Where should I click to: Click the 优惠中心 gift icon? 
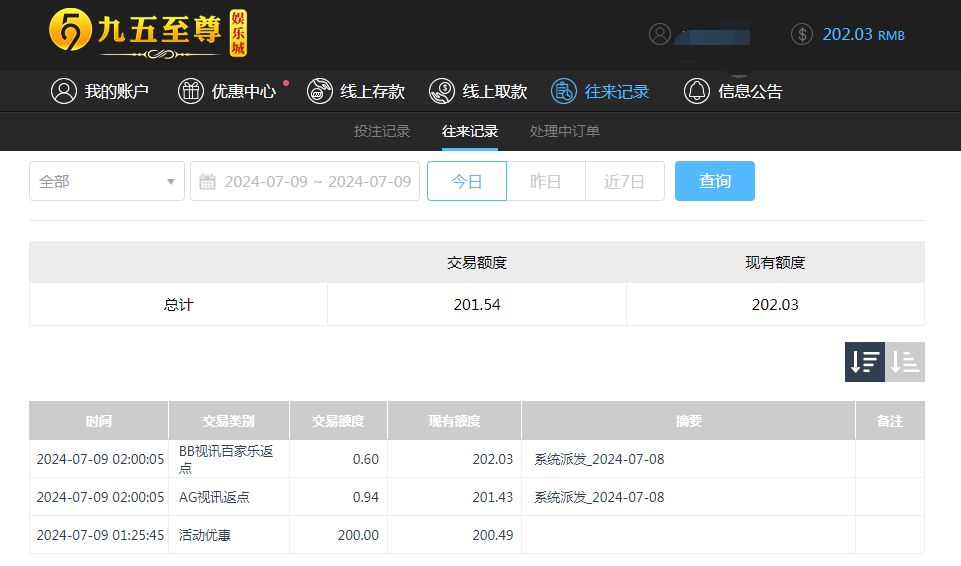click(x=190, y=91)
